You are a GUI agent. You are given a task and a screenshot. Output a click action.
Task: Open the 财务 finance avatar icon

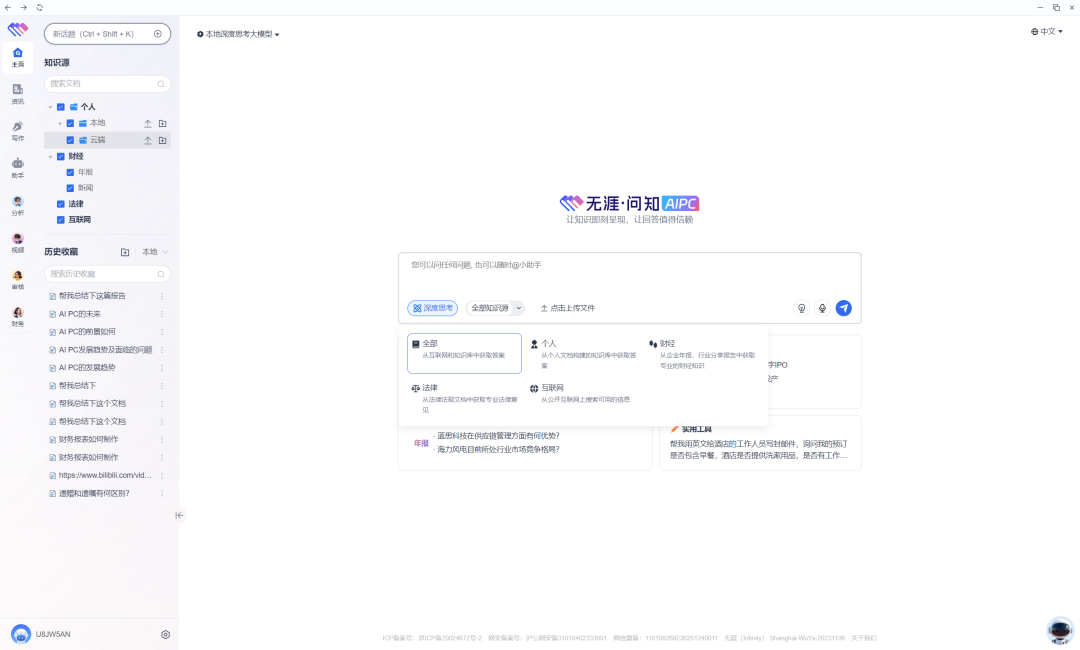[x=18, y=317]
